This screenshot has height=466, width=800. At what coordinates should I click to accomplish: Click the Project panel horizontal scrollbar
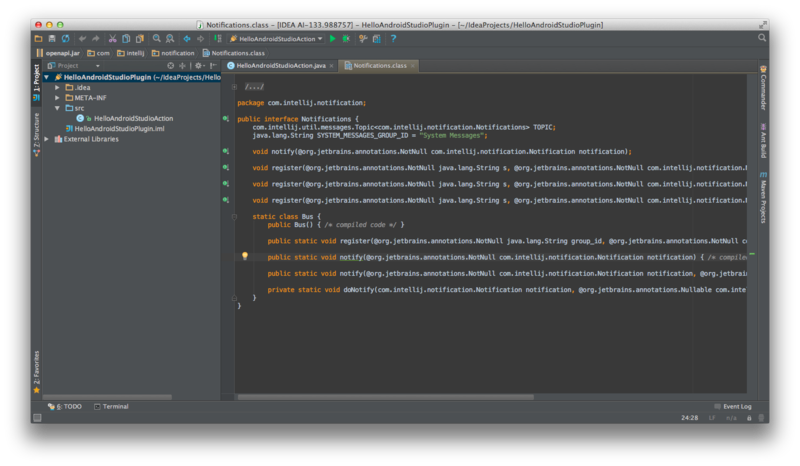click(x=107, y=397)
